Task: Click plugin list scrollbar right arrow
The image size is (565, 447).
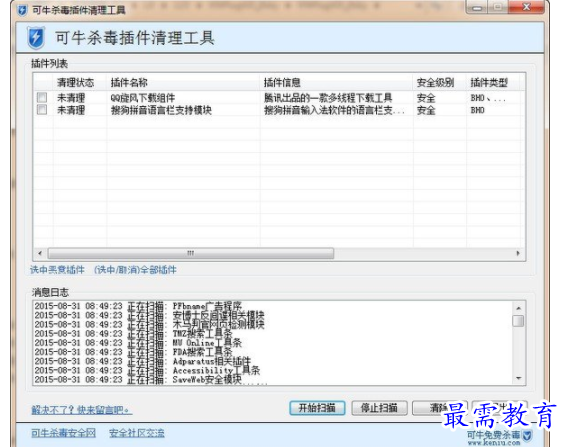Action: [x=518, y=253]
